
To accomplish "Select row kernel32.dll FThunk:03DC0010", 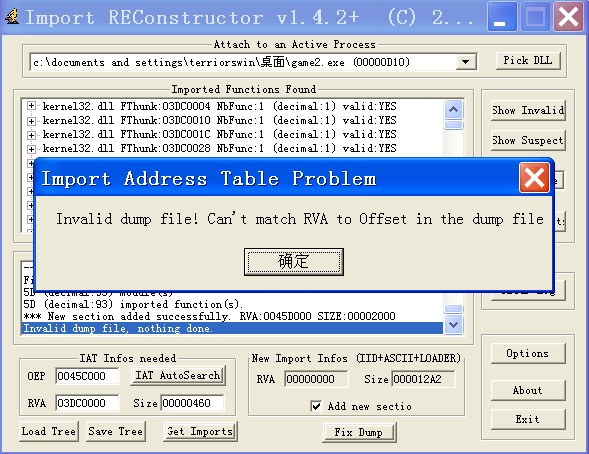I will click(219, 121).
